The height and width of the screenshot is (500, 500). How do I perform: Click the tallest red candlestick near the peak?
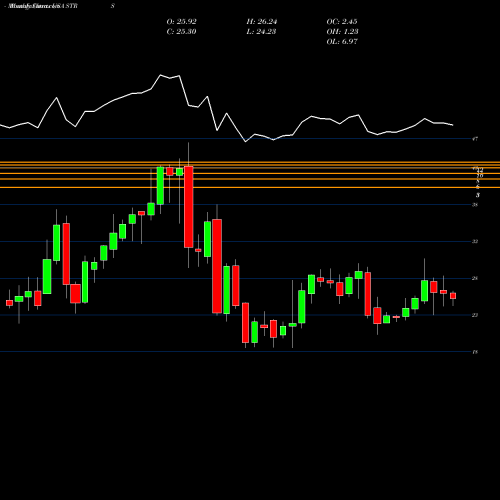click(x=189, y=207)
